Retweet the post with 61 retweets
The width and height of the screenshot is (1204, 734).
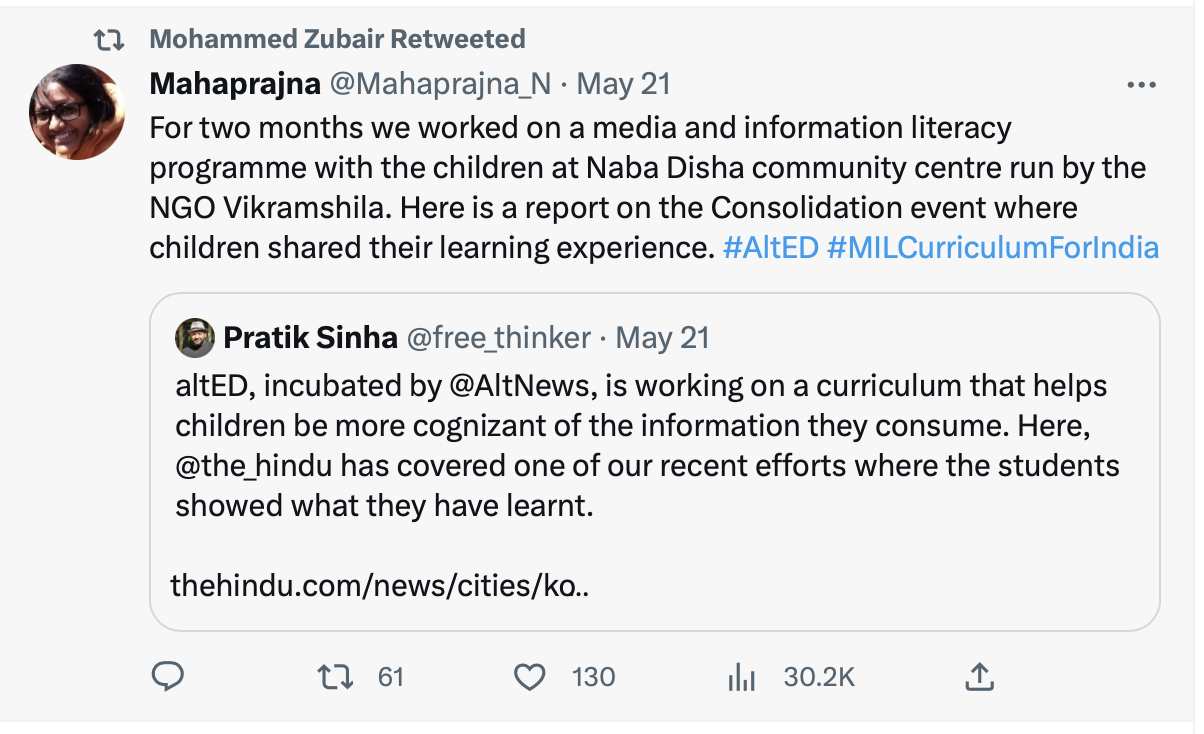coord(335,677)
